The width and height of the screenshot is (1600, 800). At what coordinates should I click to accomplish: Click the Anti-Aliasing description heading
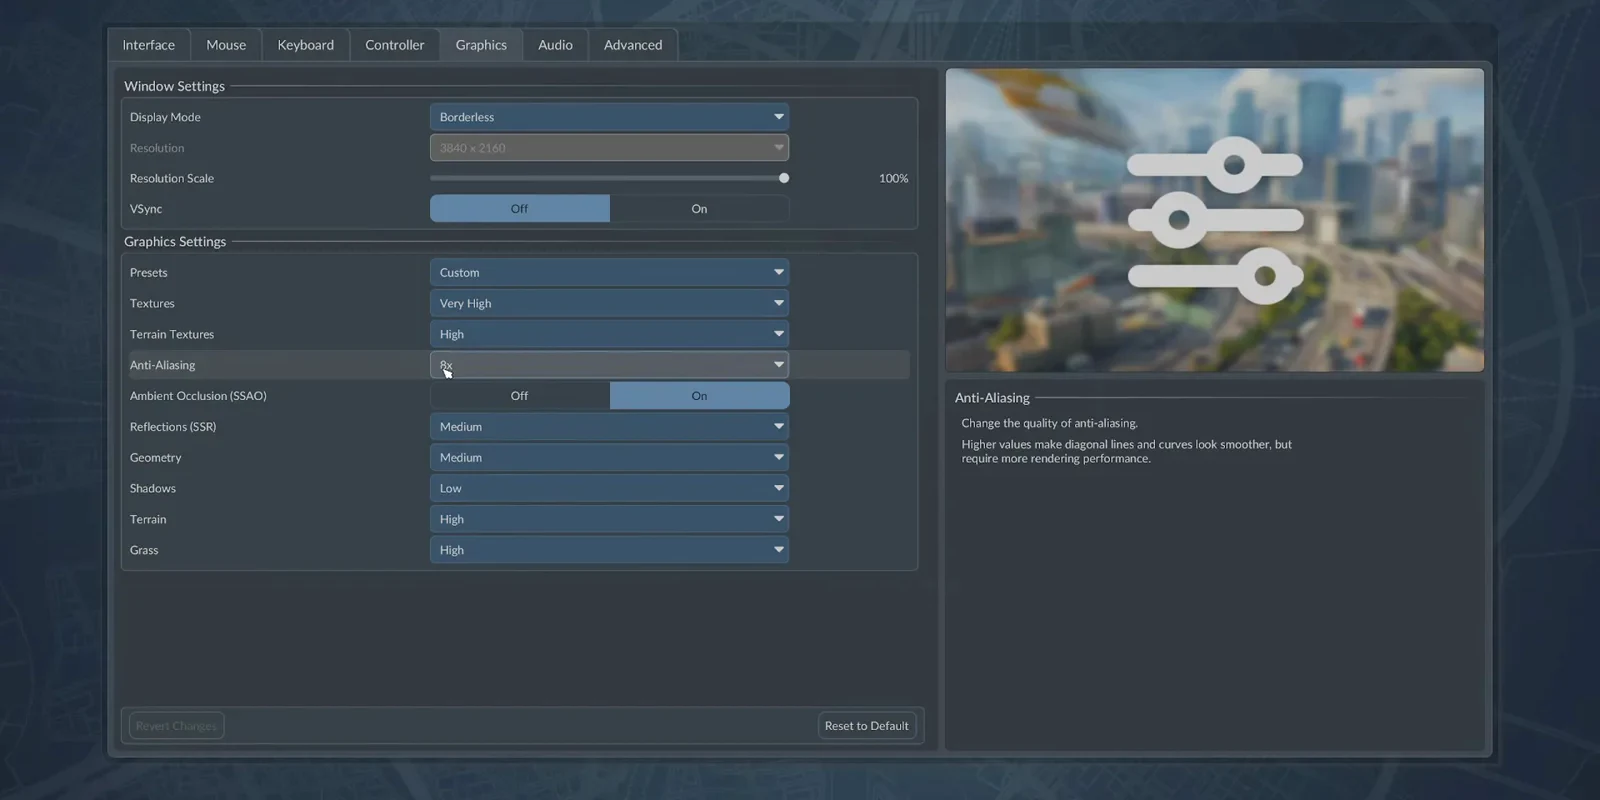coord(992,398)
